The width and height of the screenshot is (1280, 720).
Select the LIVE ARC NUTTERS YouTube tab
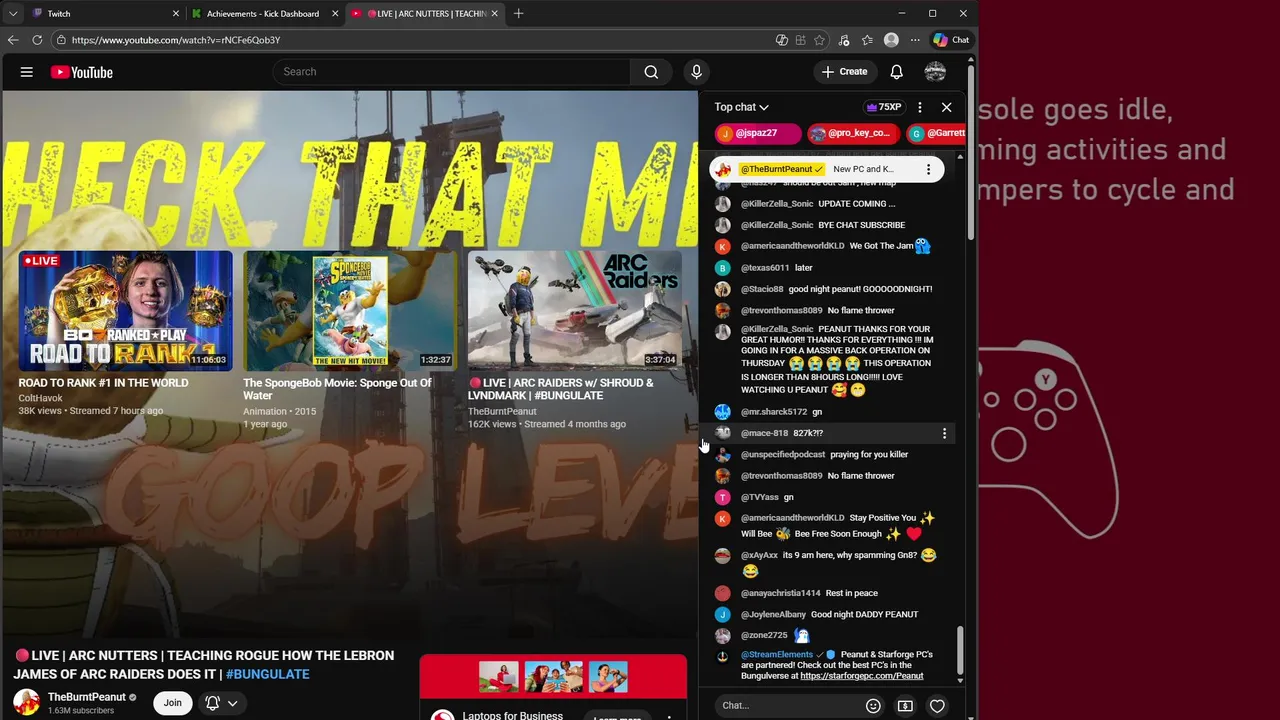click(x=425, y=14)
